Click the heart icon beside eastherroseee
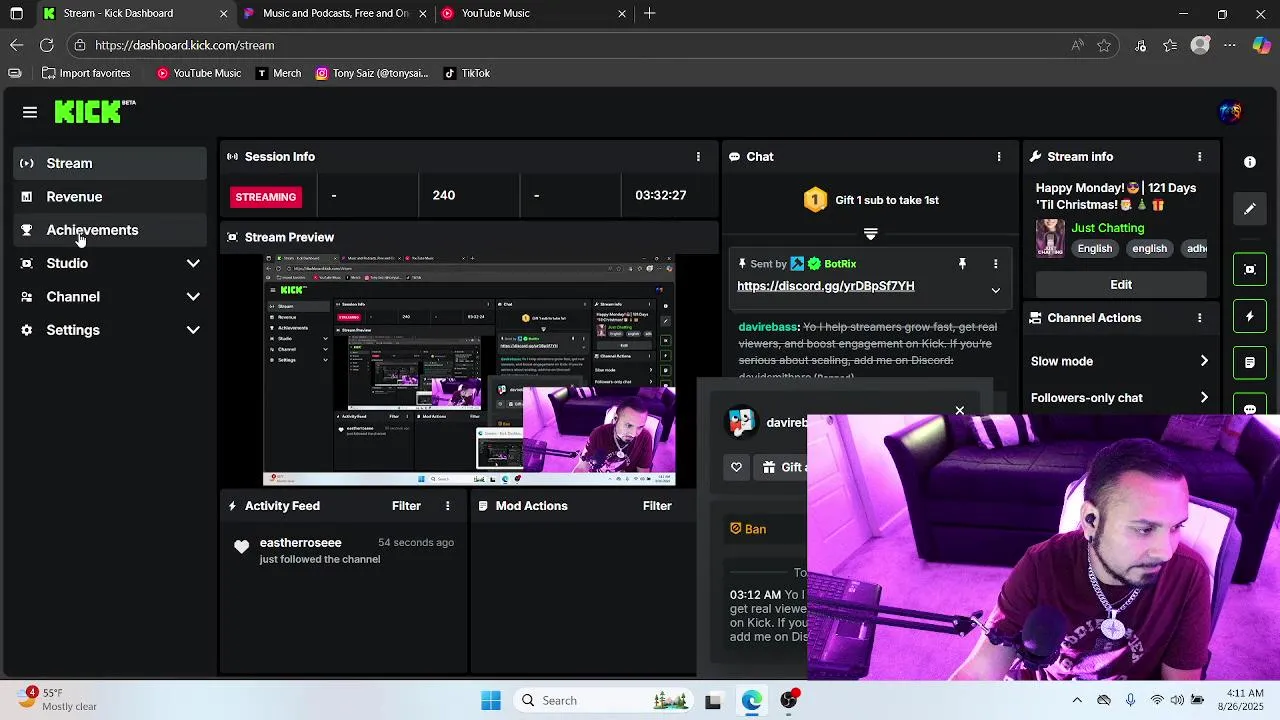Image resolution: width=1280 pixels, height=720 pixels. click(241, 547)
